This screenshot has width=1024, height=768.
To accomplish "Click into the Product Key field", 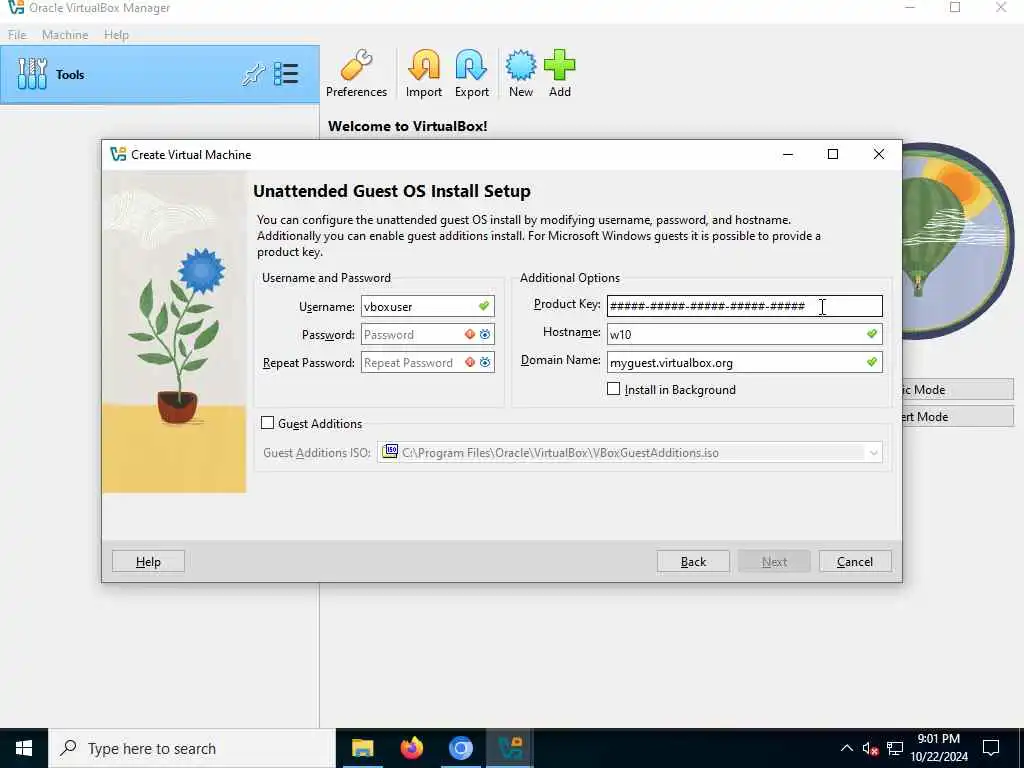I will coord(744,306).
